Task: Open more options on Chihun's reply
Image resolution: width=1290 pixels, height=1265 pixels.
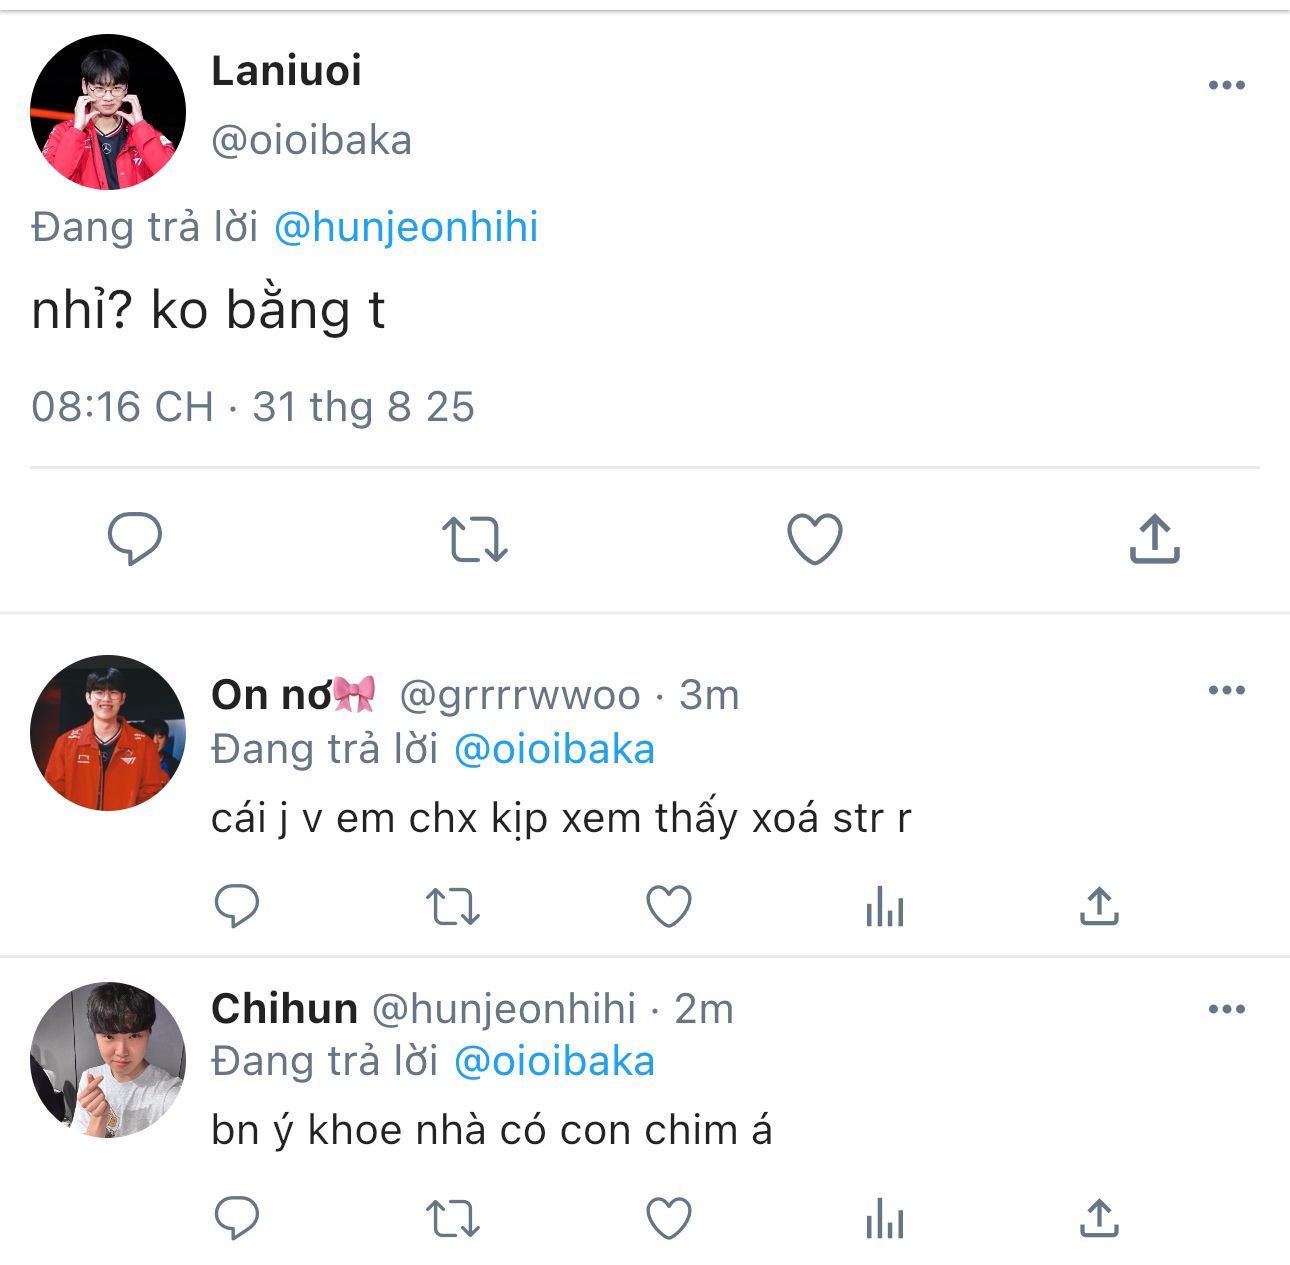Action: click(1226, 1010)
